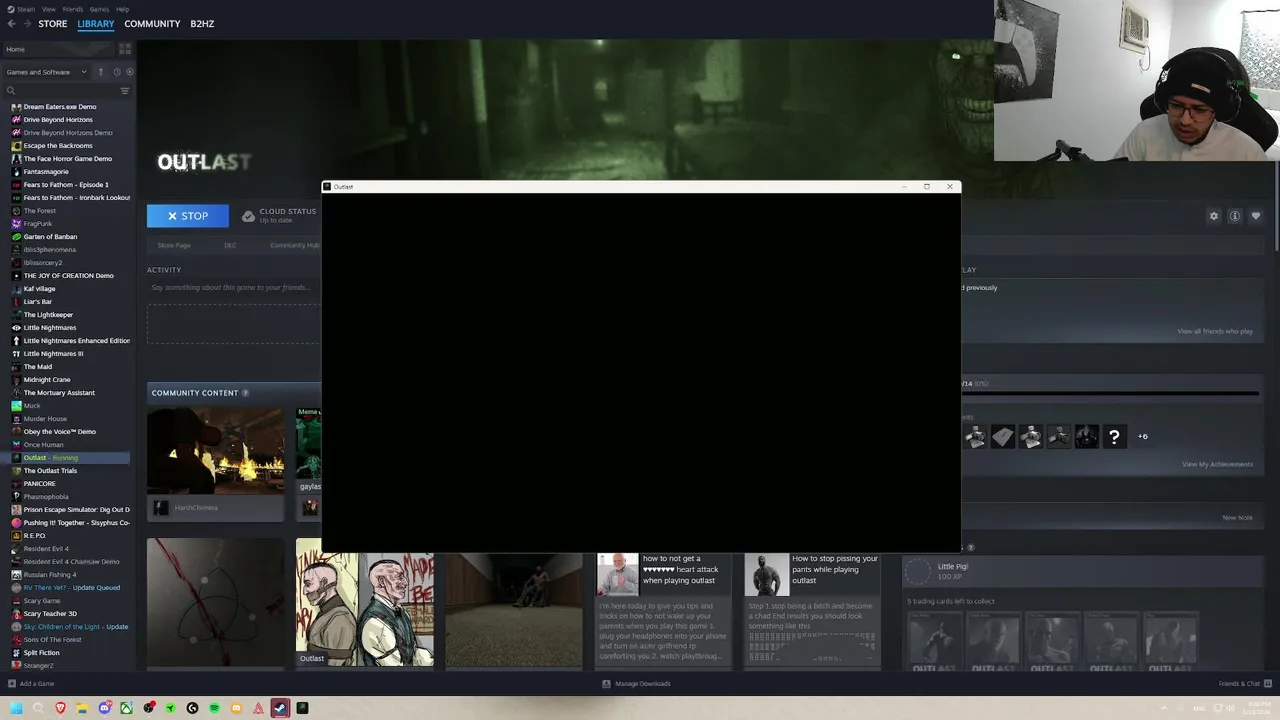Click the sort-ascending arrow in library filter
The image size is (1280, 720).
pos(100,72)
